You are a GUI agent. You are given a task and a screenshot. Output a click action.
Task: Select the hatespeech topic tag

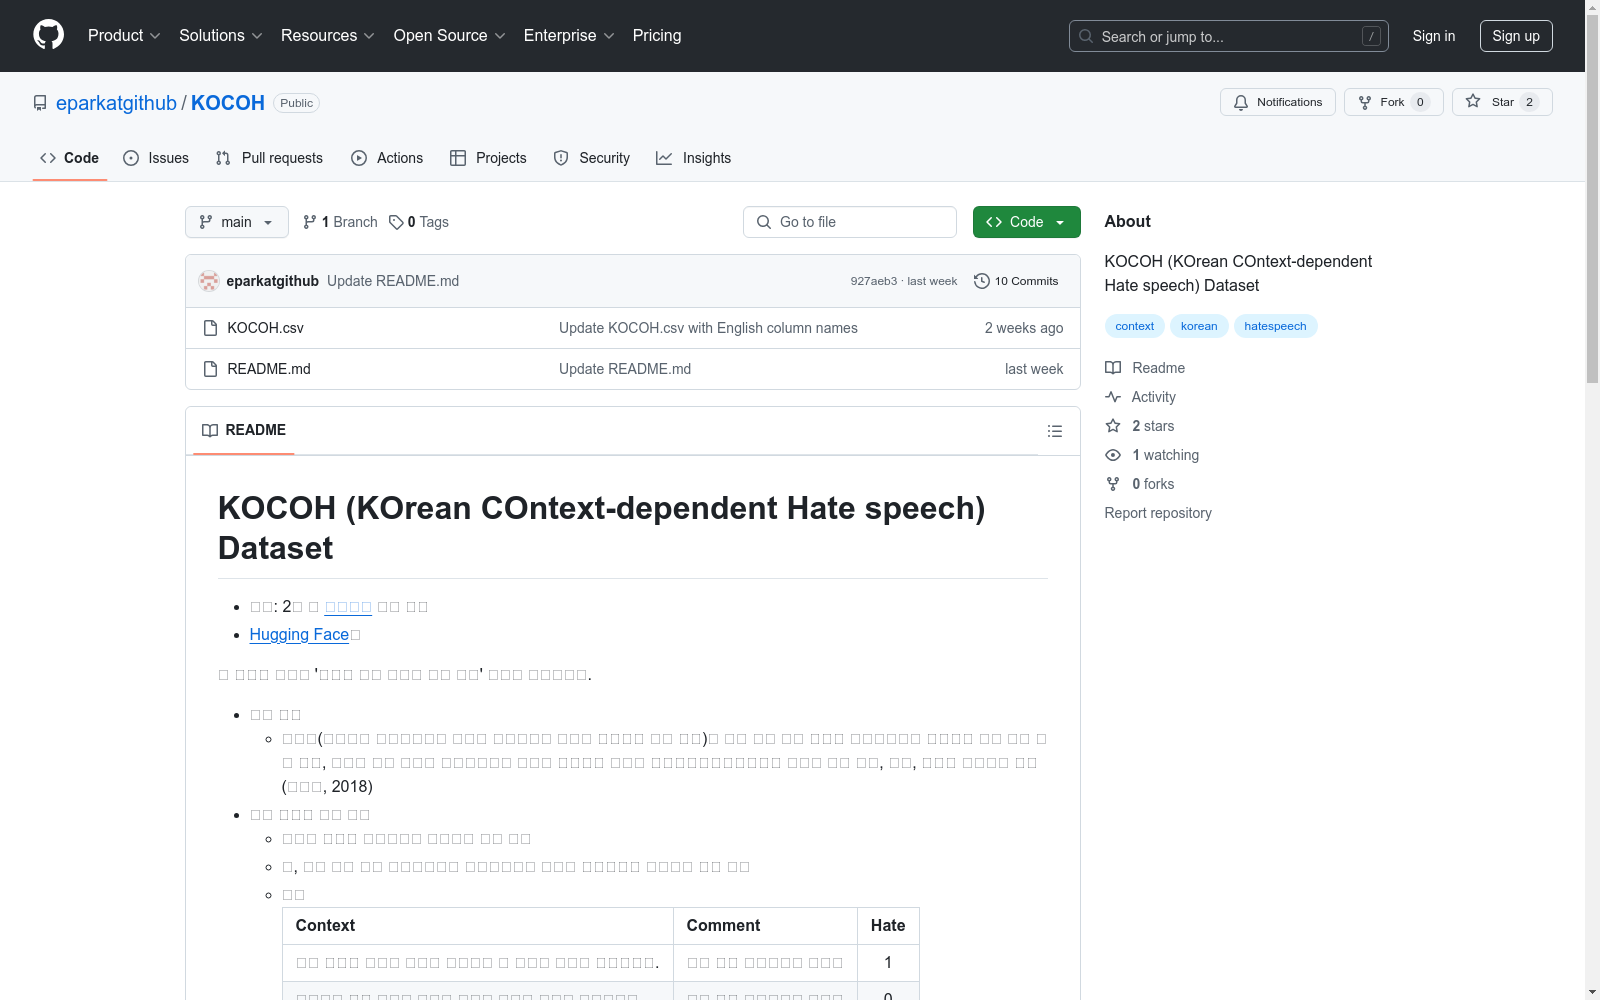point(1275,326)
